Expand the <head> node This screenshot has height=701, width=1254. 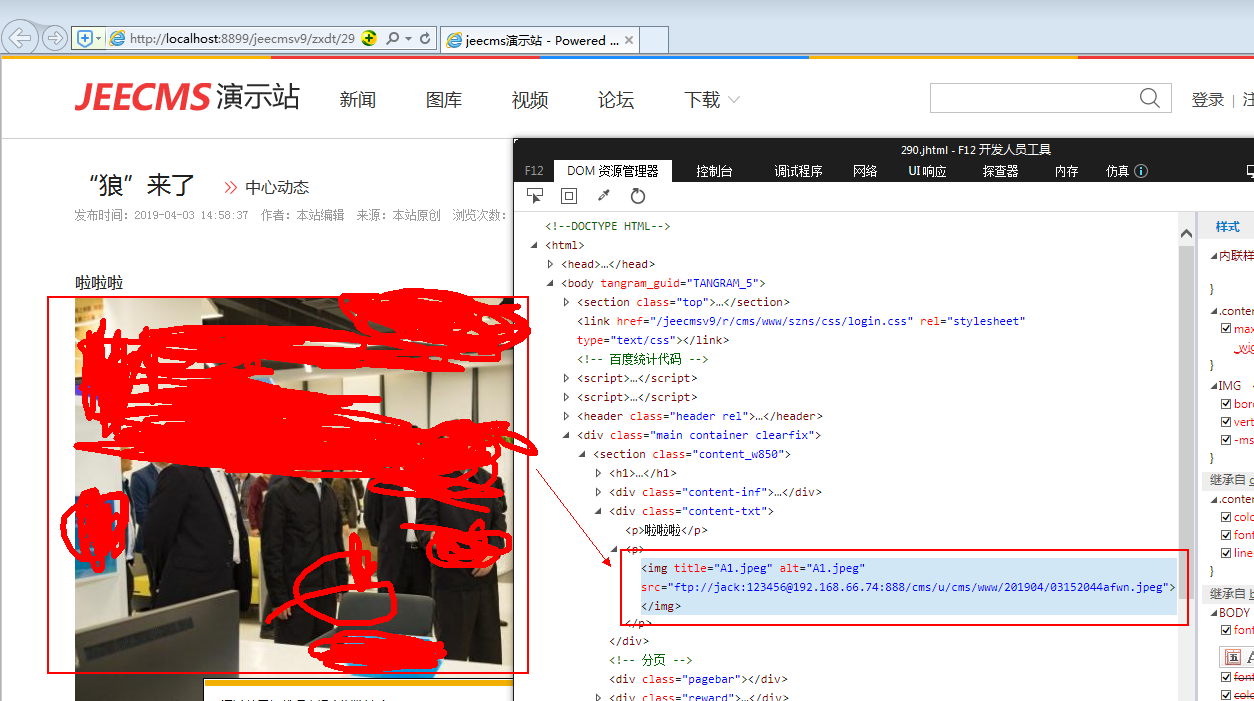pyautogui.click(x=551, y=264)
